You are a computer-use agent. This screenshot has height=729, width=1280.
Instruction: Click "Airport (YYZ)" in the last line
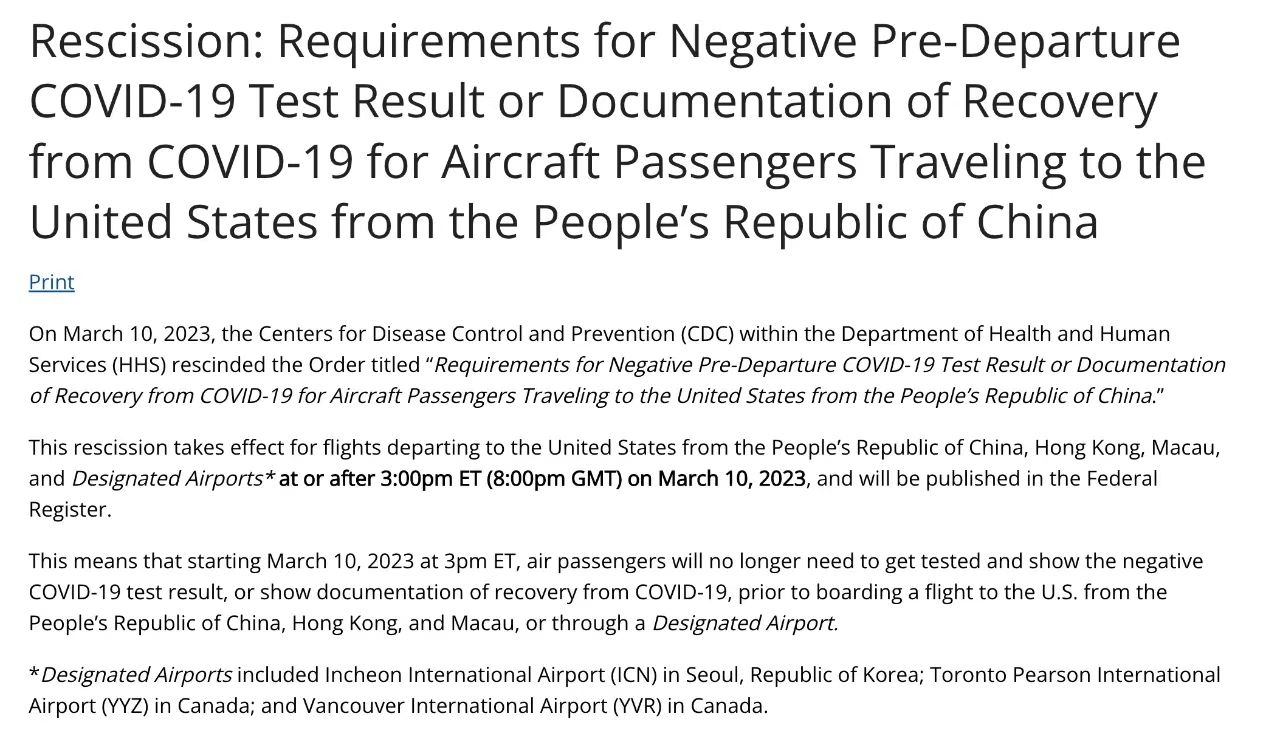pos(90,706)
